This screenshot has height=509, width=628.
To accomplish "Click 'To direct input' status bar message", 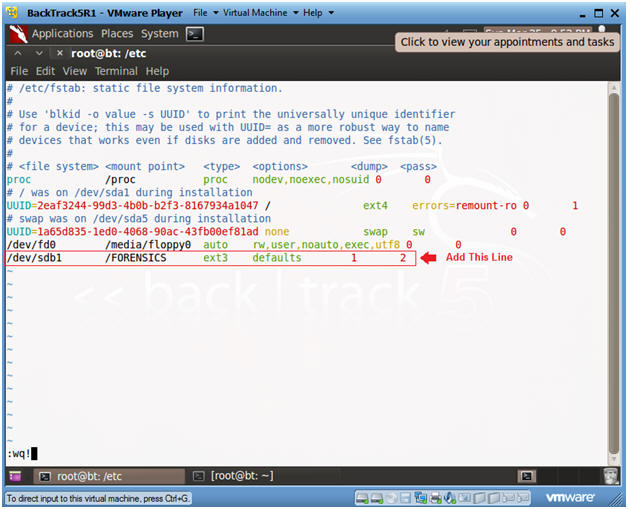I will click(98, 499).
